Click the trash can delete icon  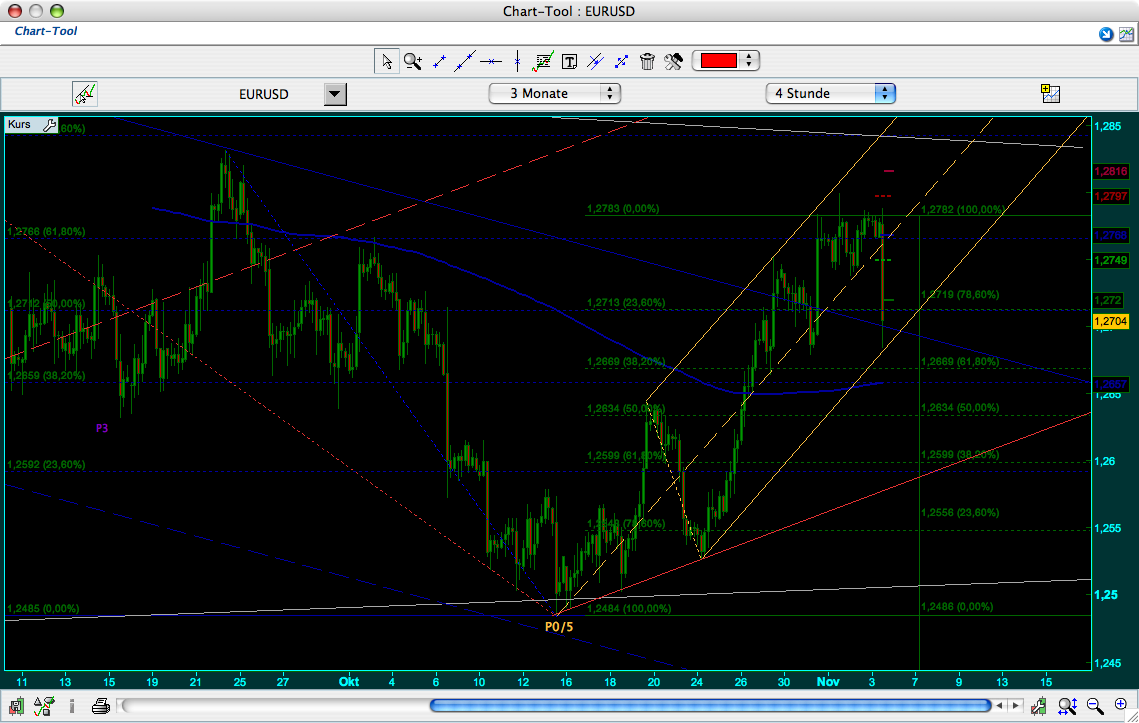[x=647, y=62]
